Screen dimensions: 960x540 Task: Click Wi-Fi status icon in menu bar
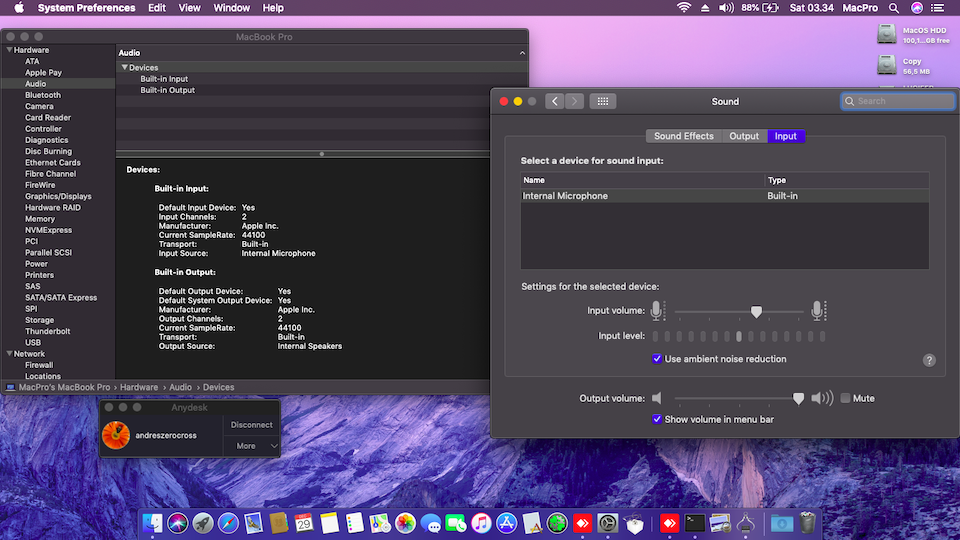684,8
